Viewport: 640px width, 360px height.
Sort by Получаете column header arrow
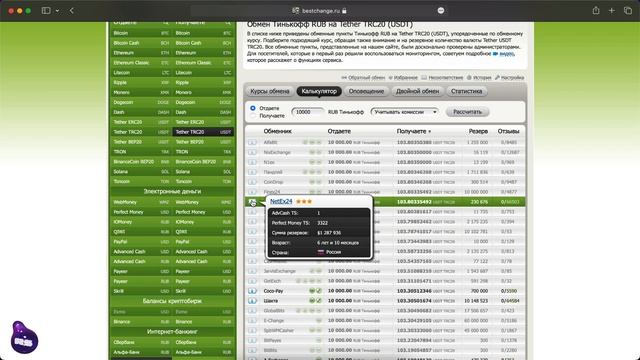pos(429,131)
